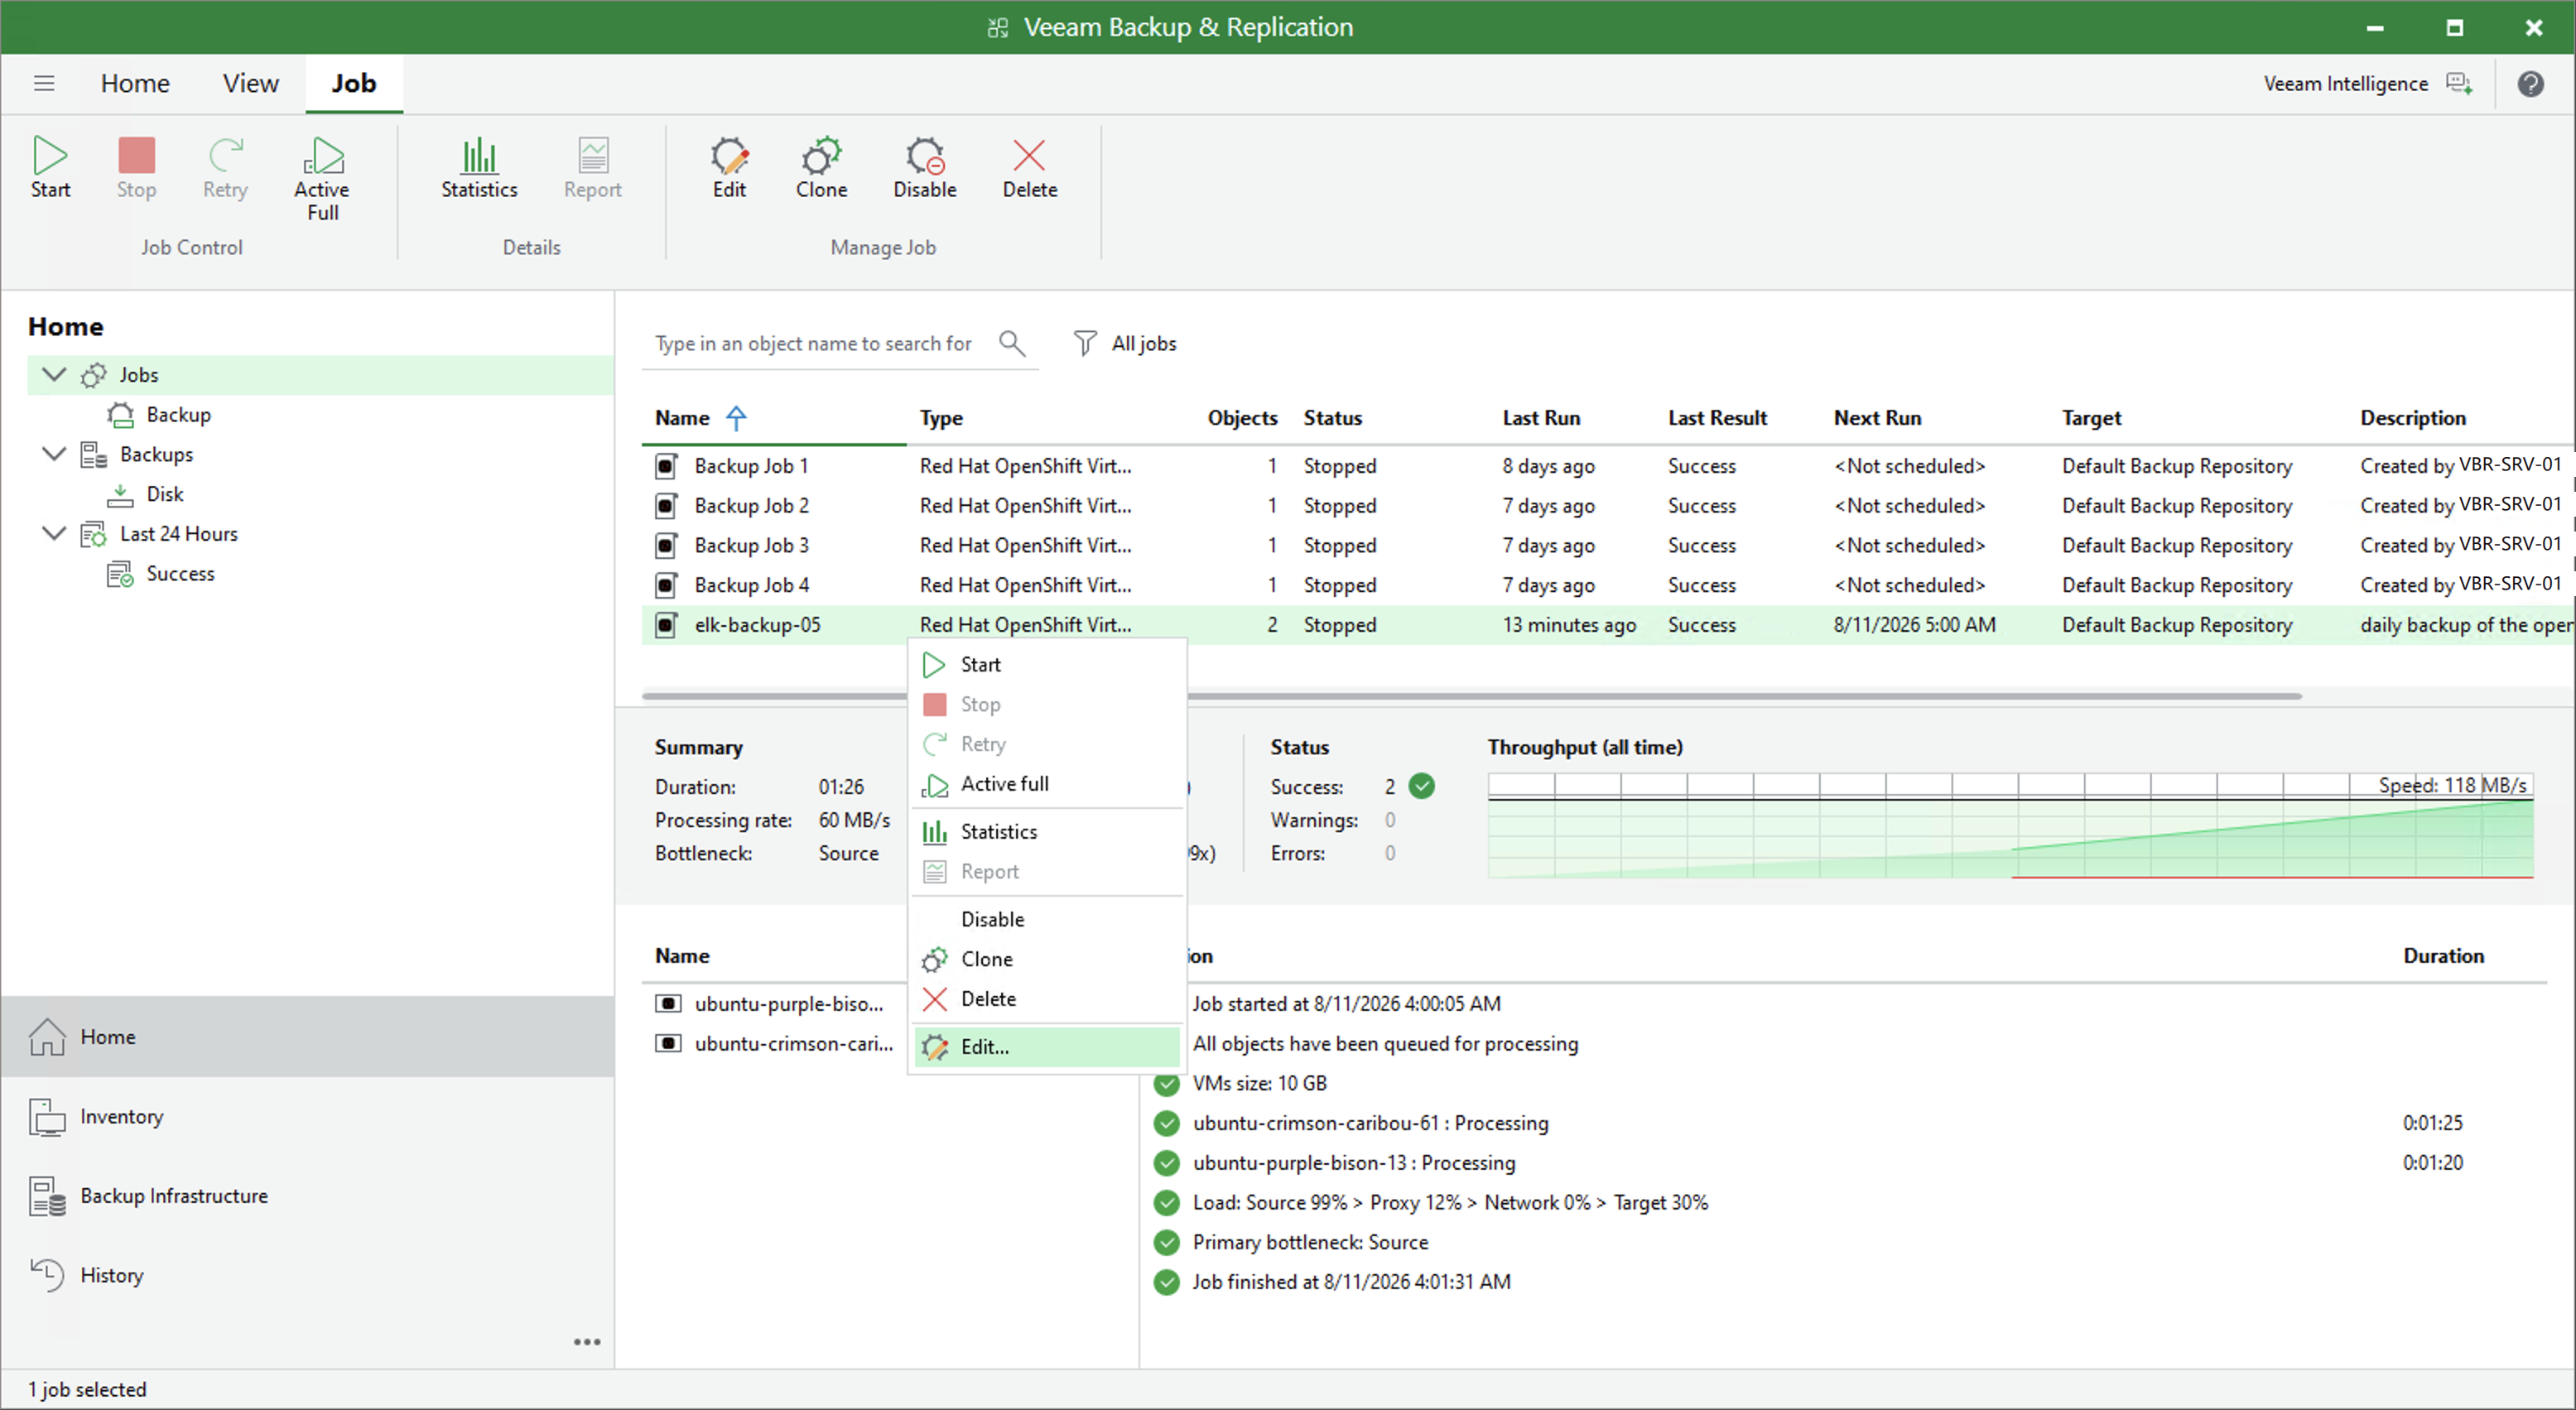Switch to the View ribbon tab
2576x1410 pixels.
click(x=250, y=83)
